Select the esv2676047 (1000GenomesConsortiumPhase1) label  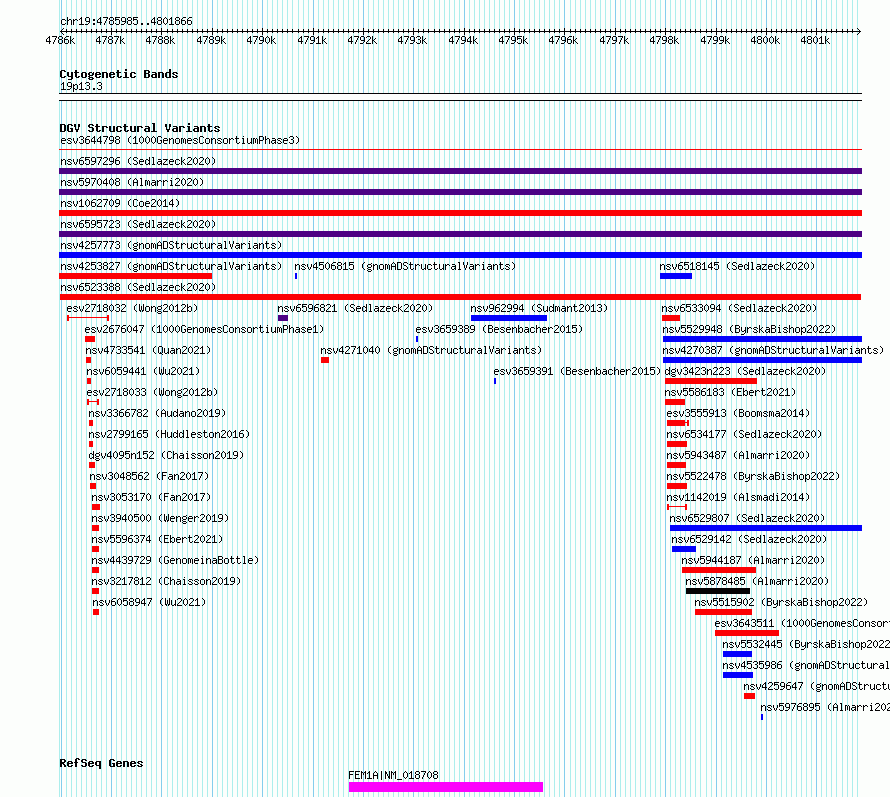(204, 329)
